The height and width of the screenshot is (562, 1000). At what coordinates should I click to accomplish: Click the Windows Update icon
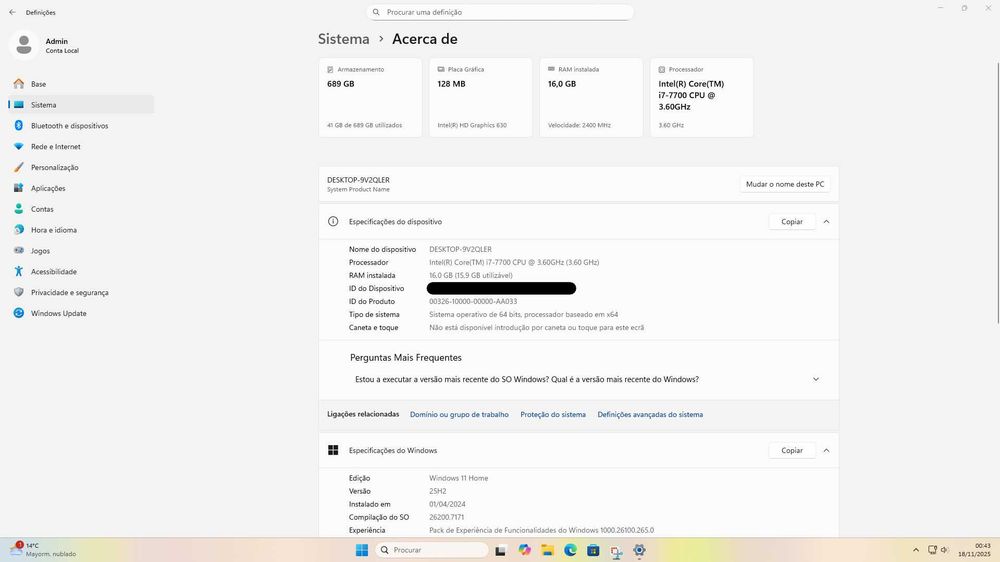pyautogui.click(x=18, y=313)
